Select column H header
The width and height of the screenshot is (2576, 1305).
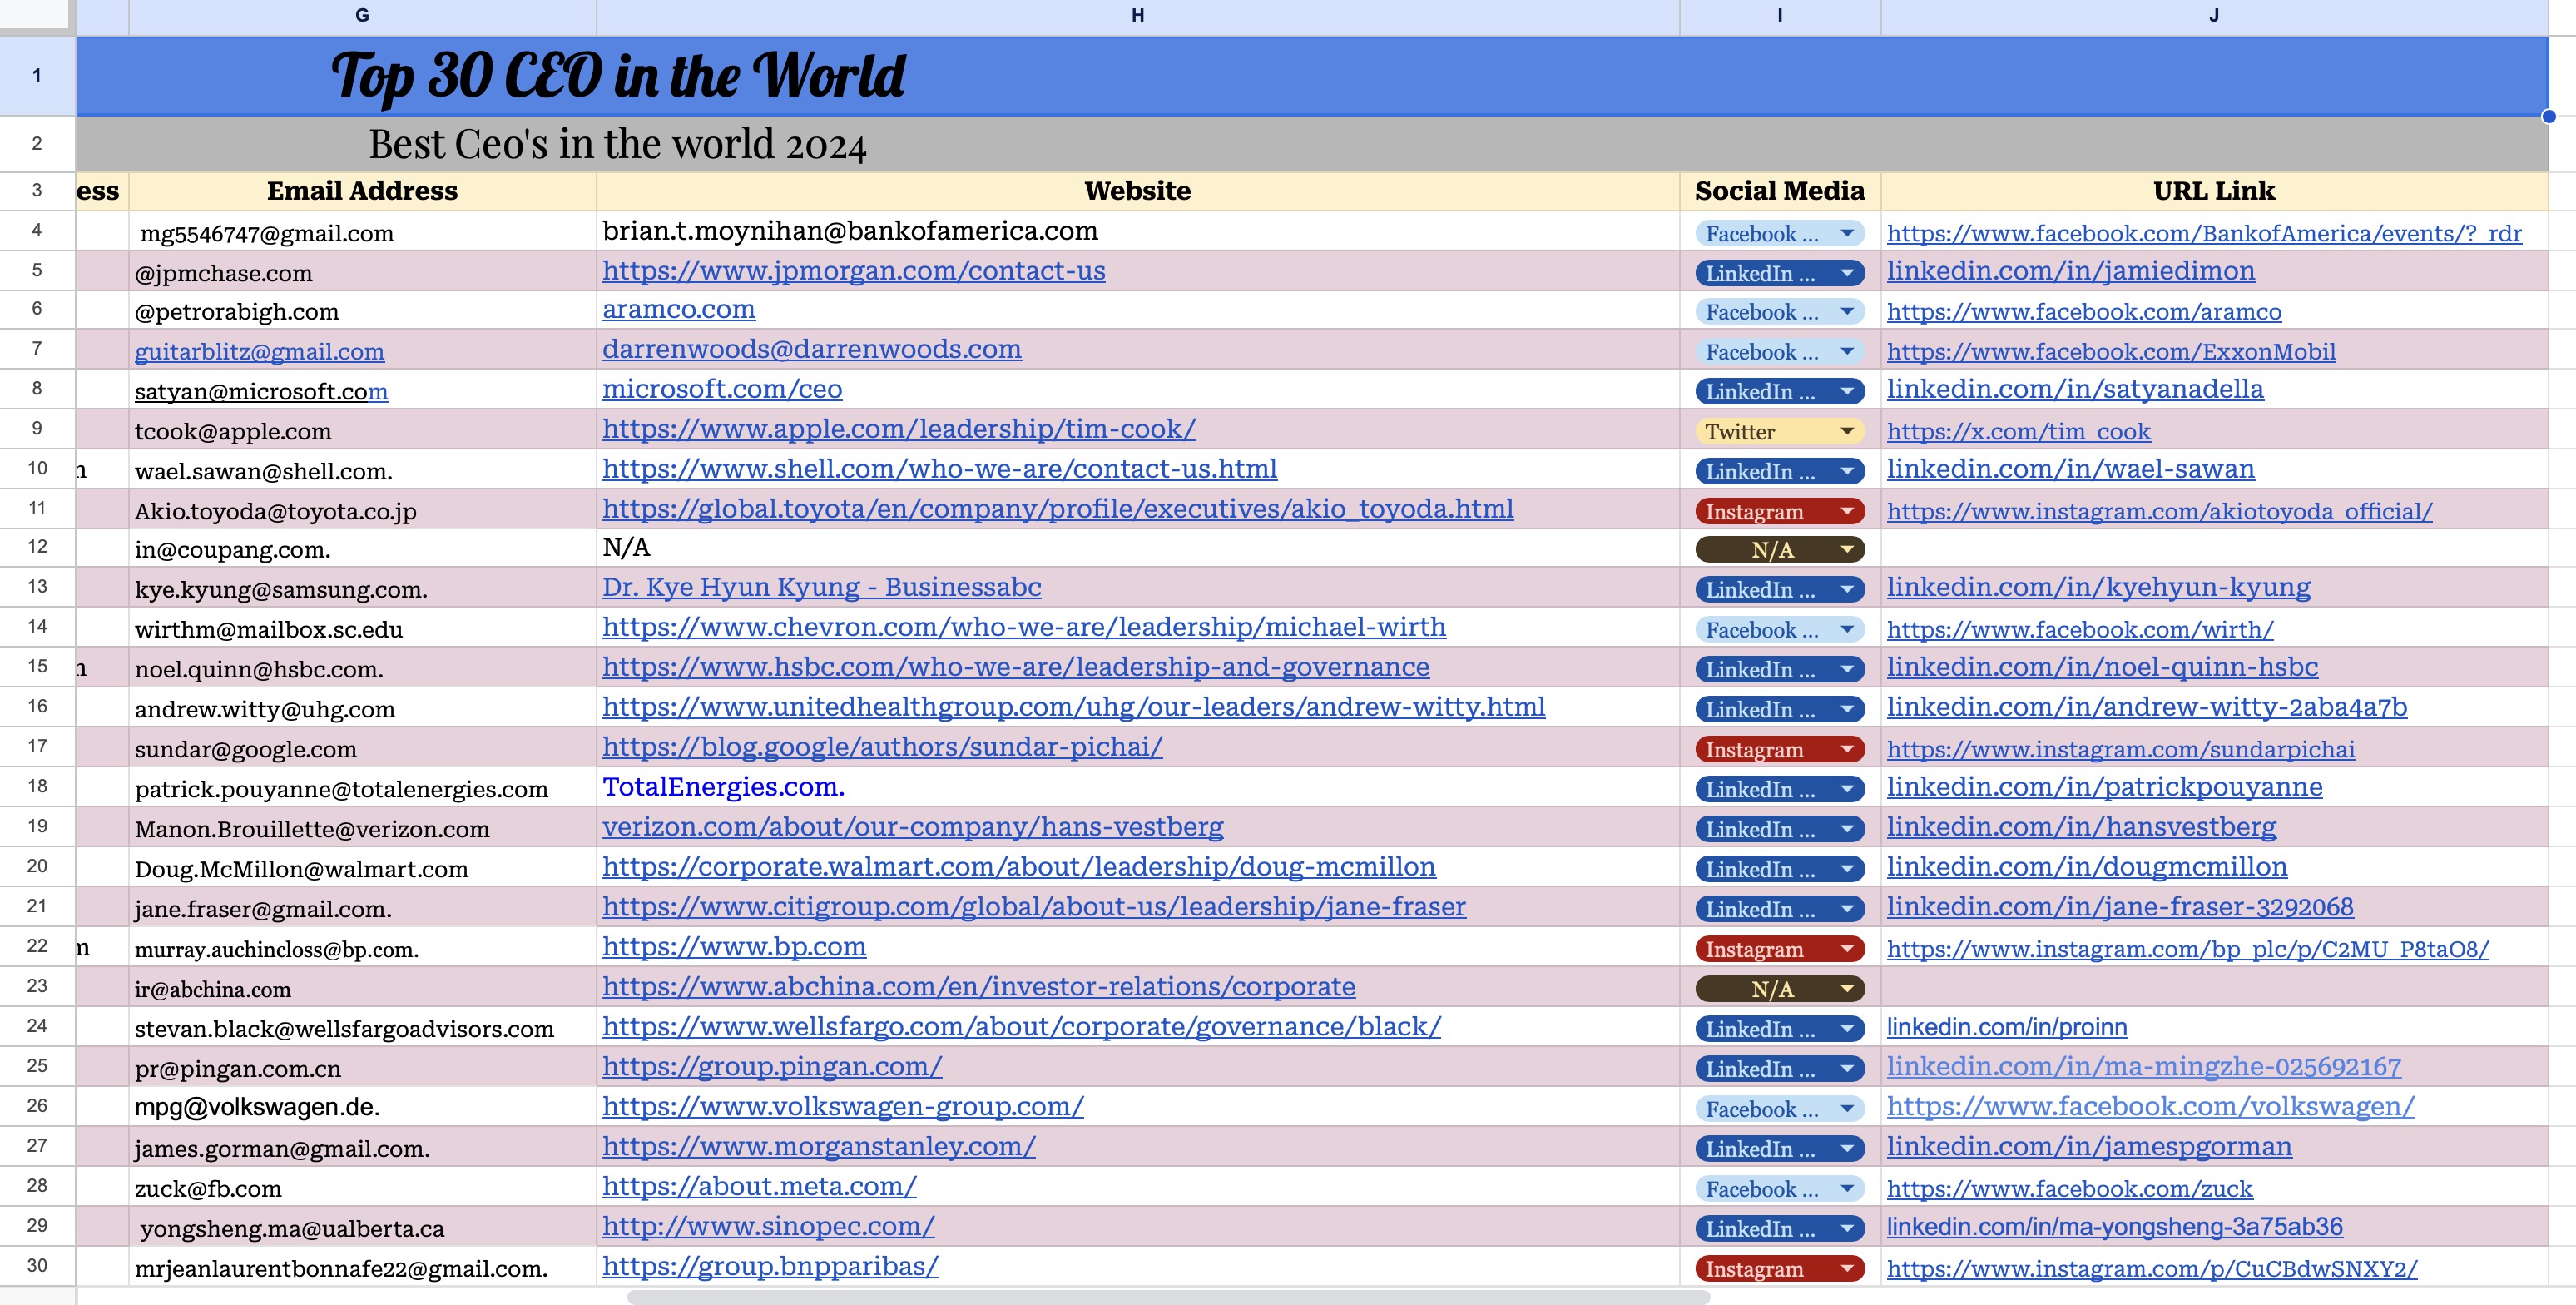tap(1137, 15)
